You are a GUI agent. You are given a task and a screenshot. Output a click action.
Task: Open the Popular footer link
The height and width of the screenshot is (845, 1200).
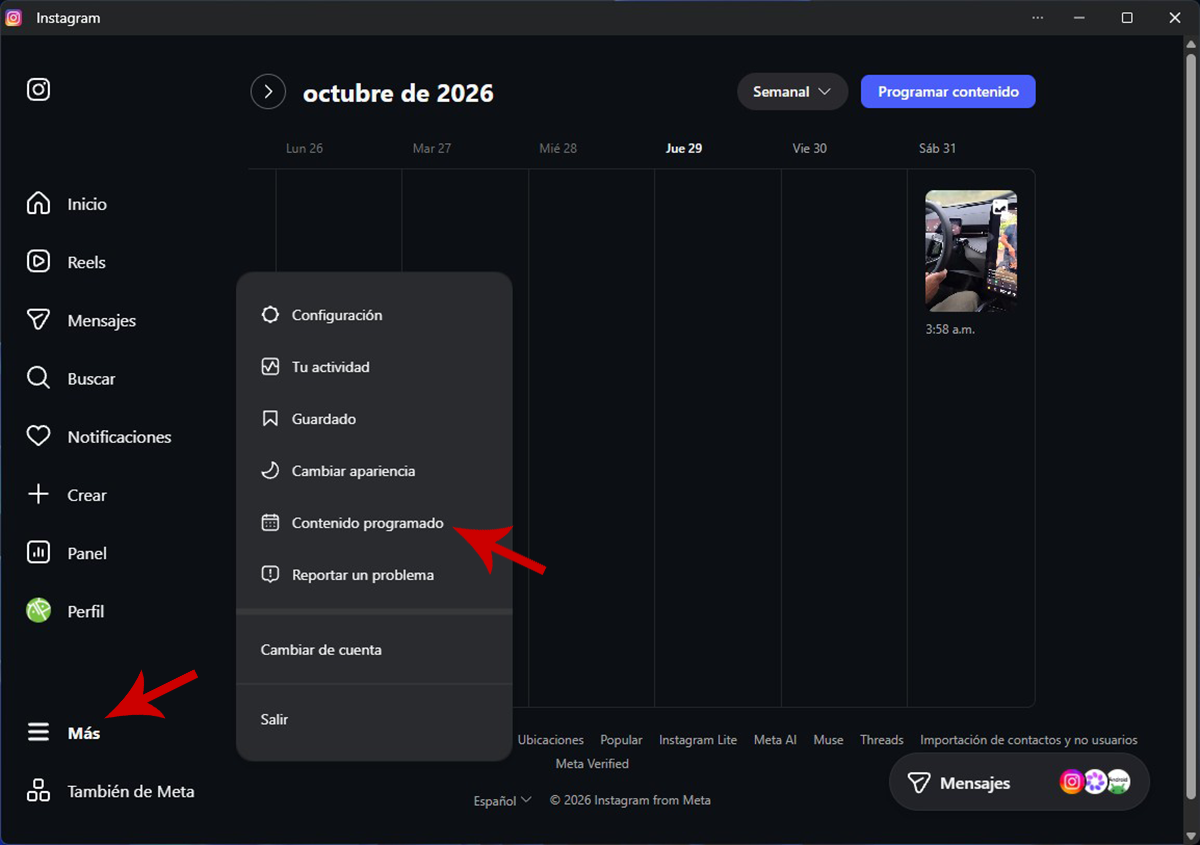[621, 740]
